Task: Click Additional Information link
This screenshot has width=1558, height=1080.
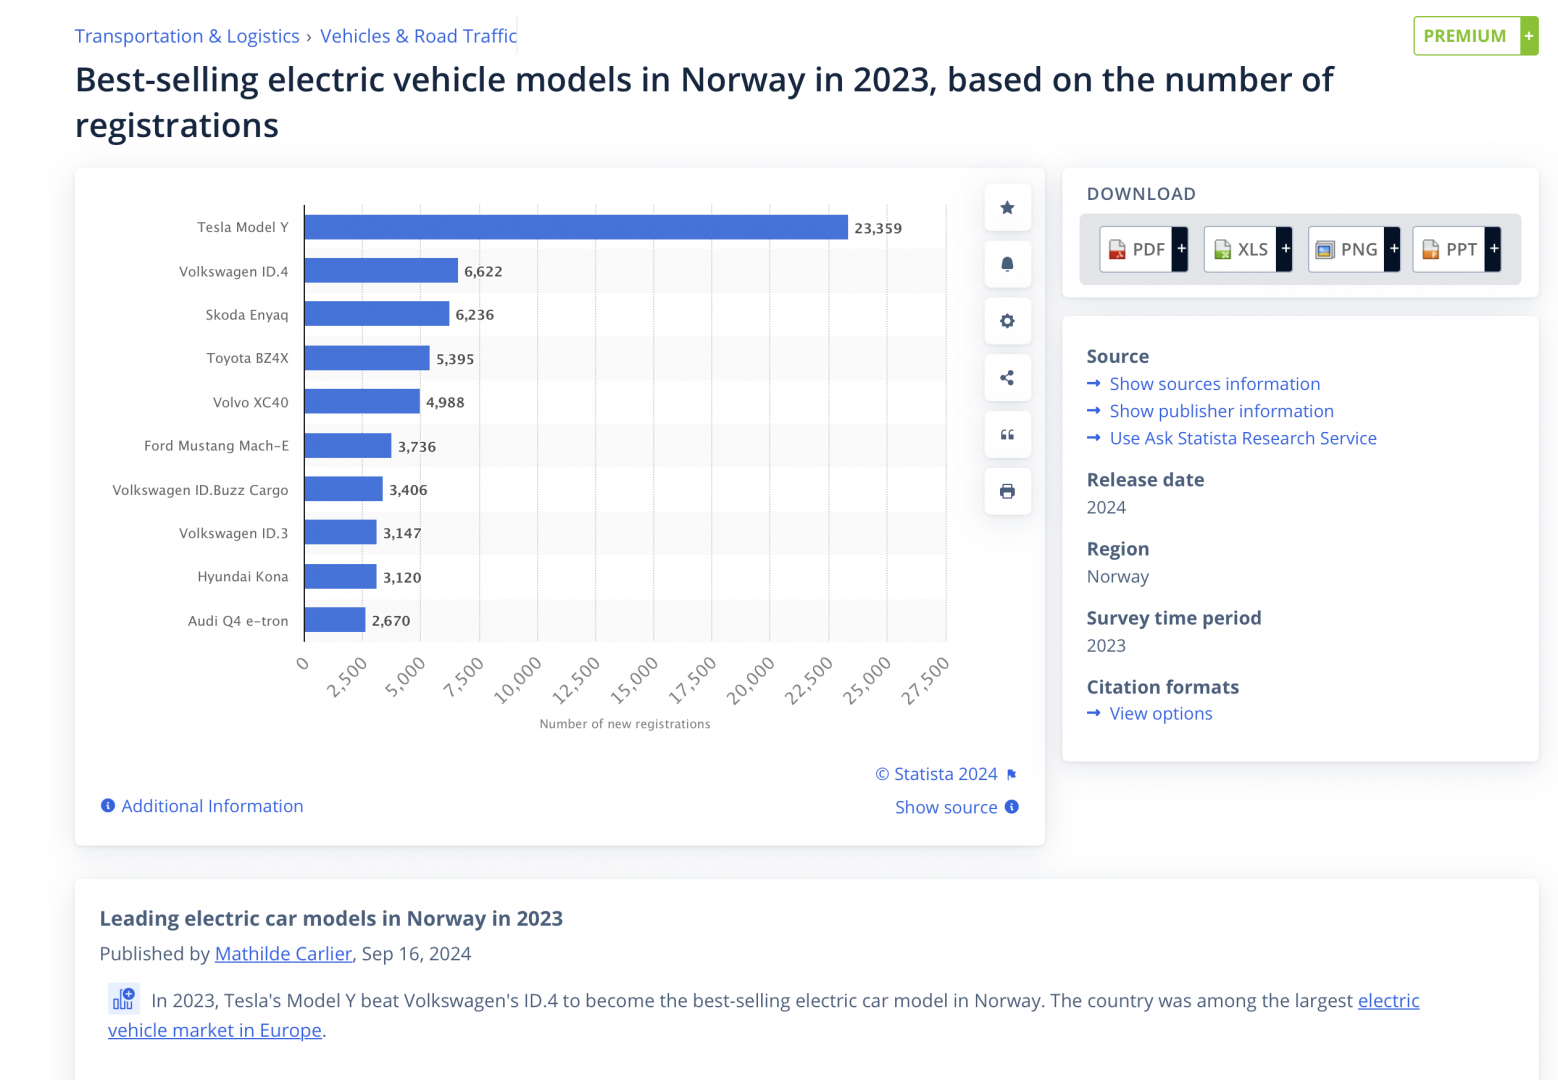Action: (x=212, y=806)
